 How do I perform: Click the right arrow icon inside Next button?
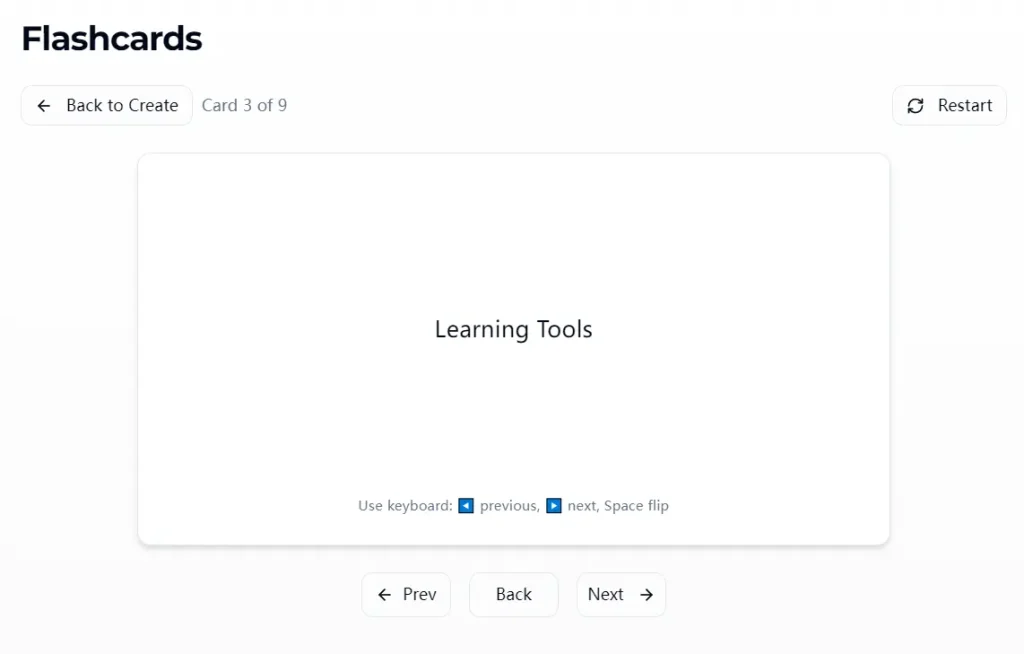tap(645, 594)
